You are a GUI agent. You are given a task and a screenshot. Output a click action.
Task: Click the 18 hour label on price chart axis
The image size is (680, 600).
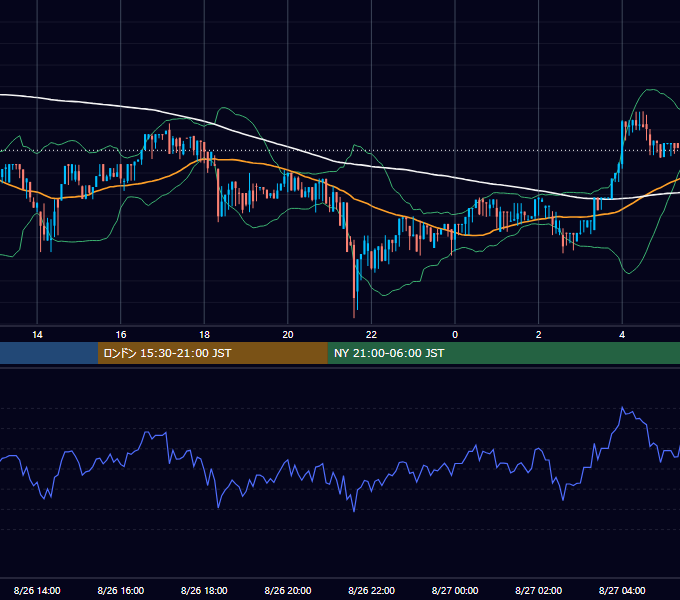click(204, 335)
